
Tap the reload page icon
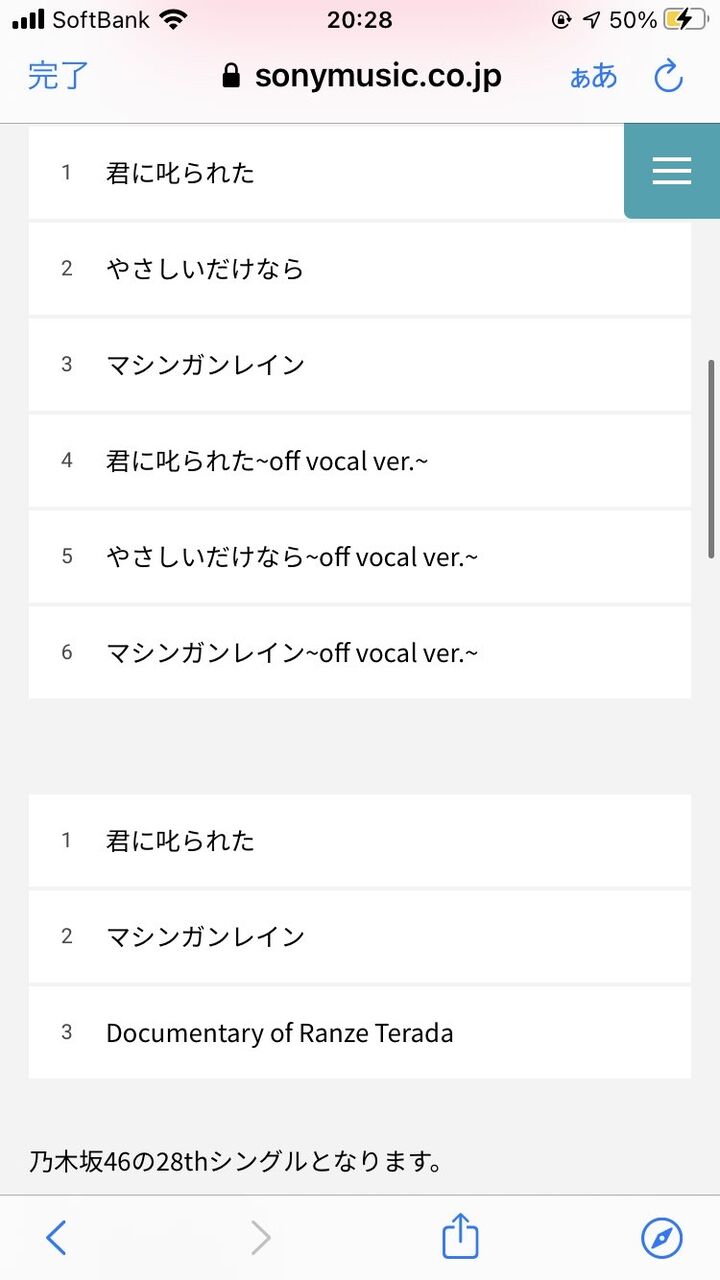668,76
